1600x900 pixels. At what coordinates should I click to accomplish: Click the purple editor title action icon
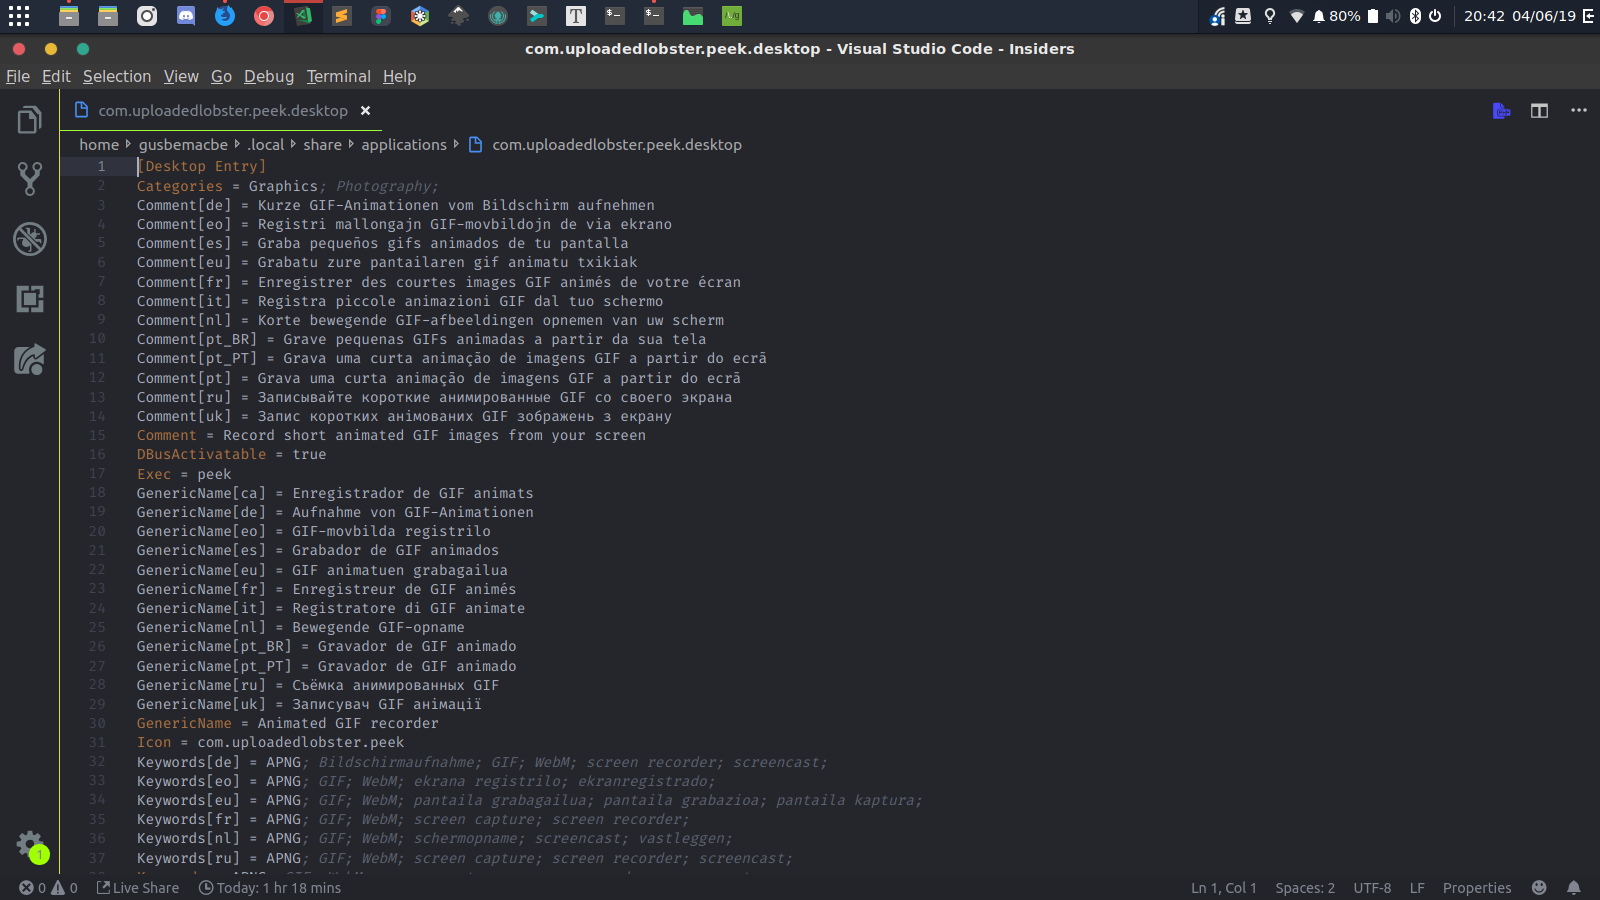pyautogui.click(x=1501, y=111)
